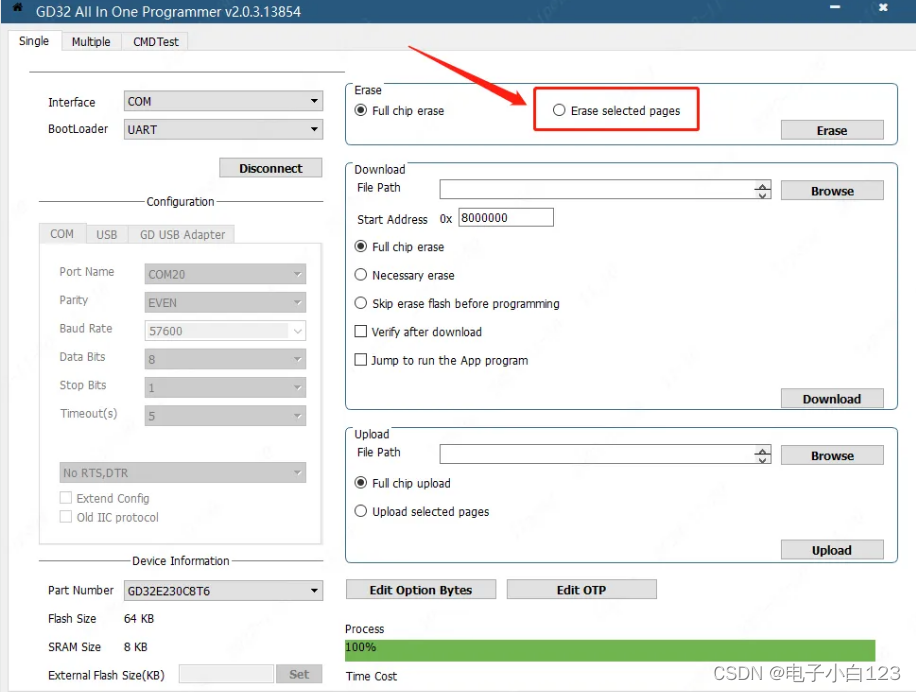Switch to the Multiple tab
Viewport: 916px width, 692px height.
[x=91, y=41]
